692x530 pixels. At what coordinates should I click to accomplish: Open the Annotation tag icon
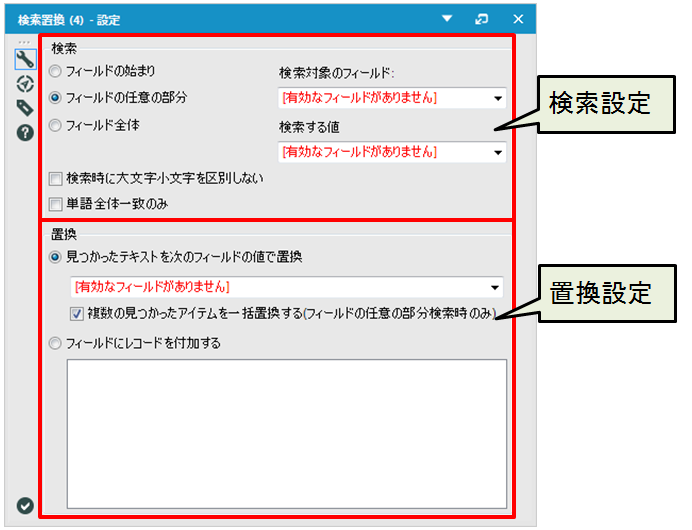[25, 108]
